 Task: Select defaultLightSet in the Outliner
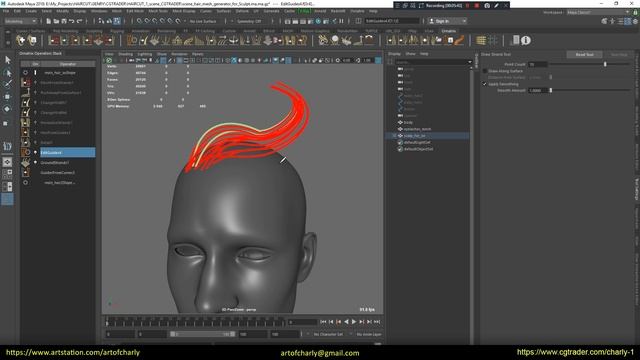pos(417,142)
